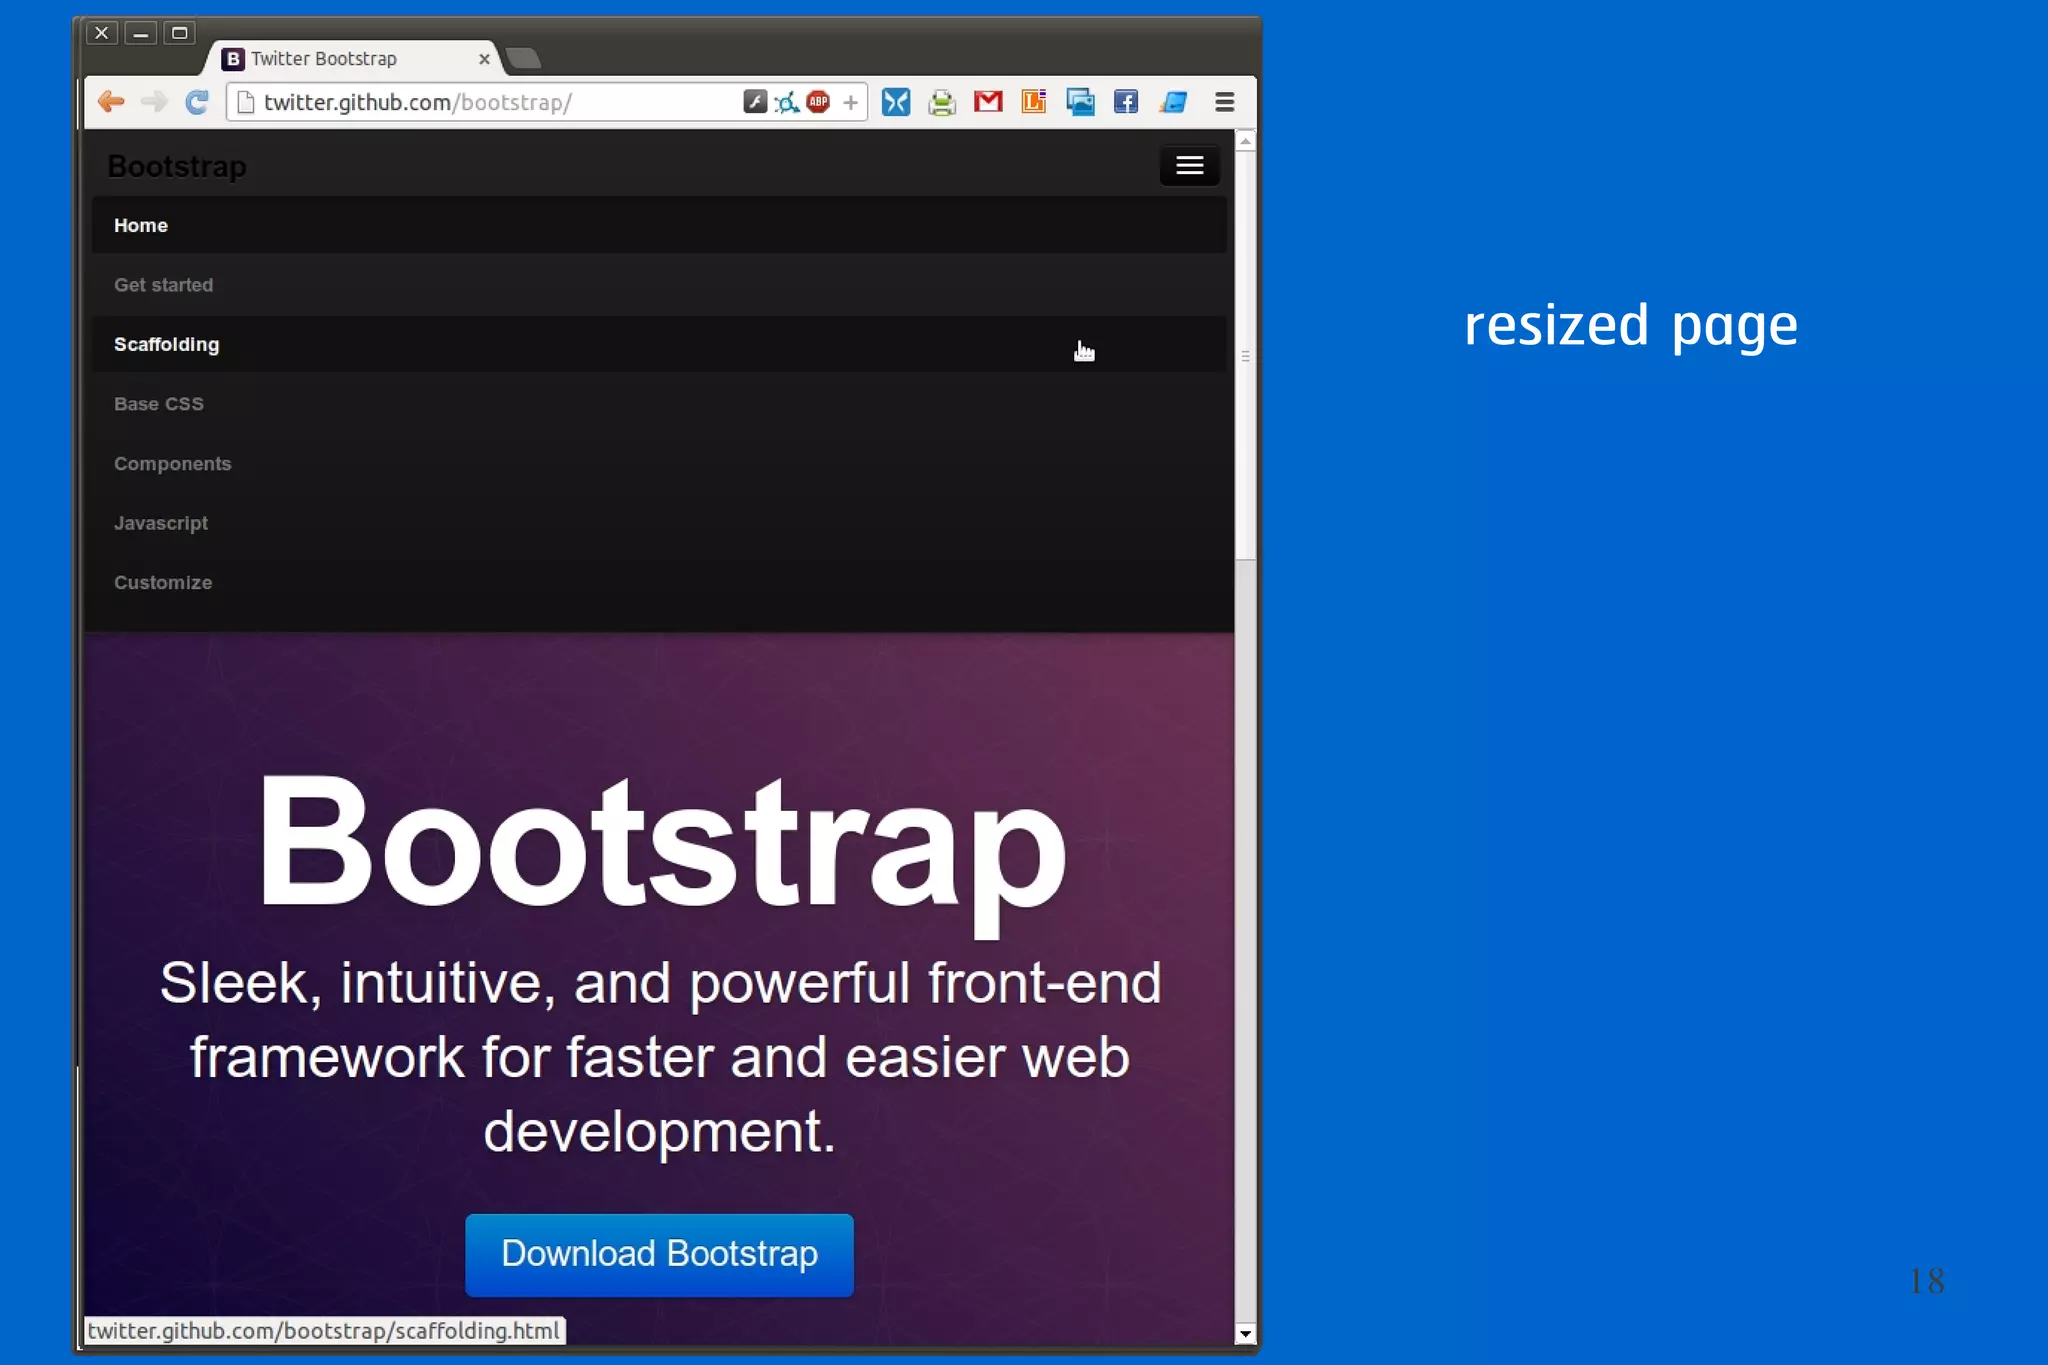The image size is (2048, 1365).
Task: Open the Get started link
Action: 164,285
